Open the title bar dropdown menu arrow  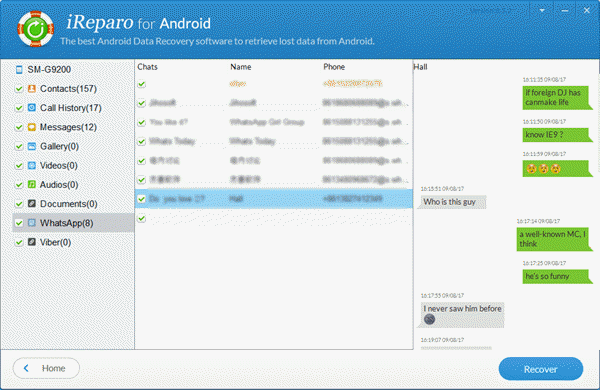point(542,10)
